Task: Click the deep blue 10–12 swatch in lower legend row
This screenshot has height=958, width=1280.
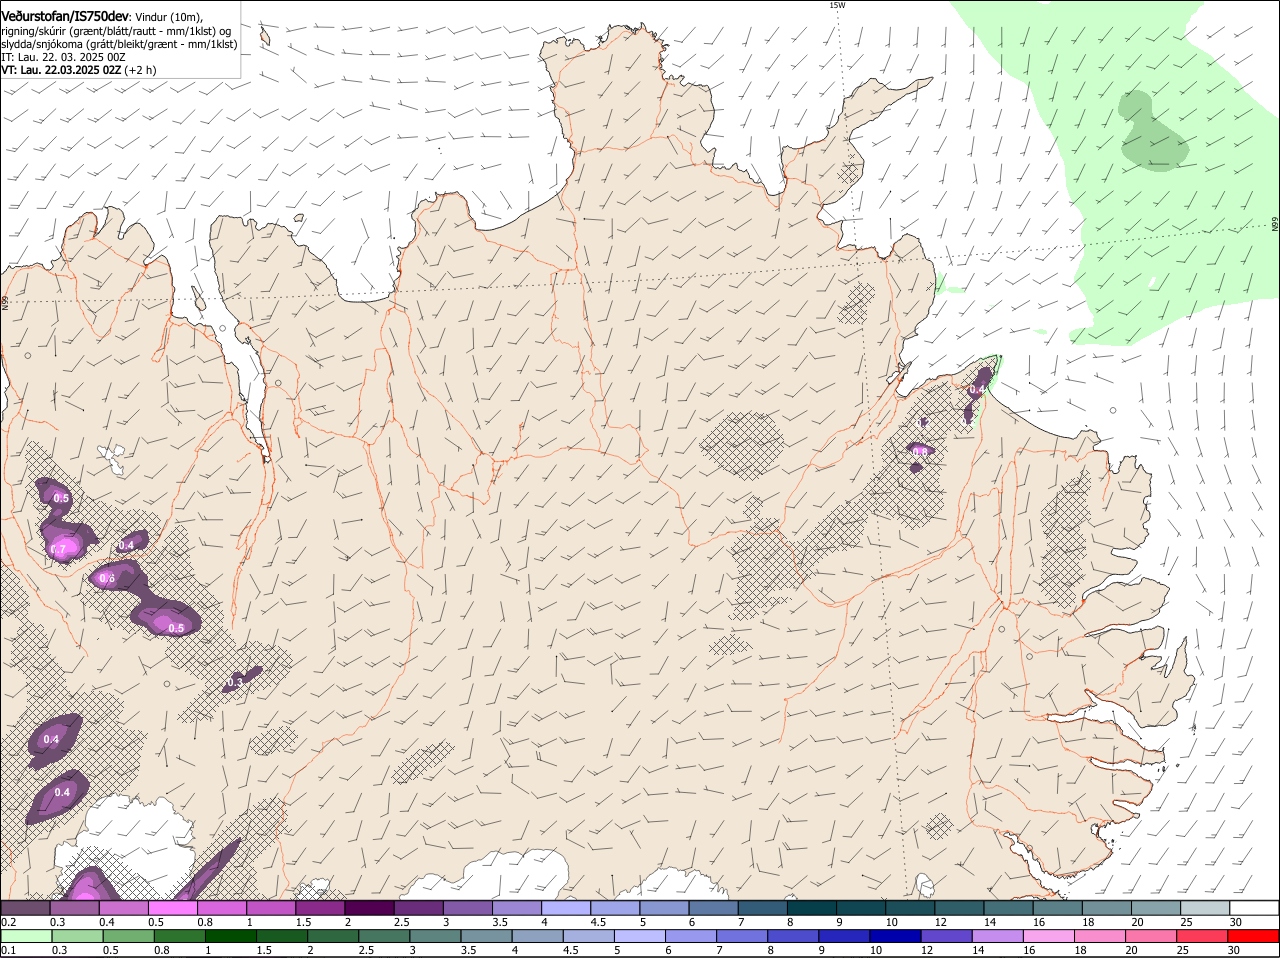Action: pyautogui.click(x=895, y=936)
